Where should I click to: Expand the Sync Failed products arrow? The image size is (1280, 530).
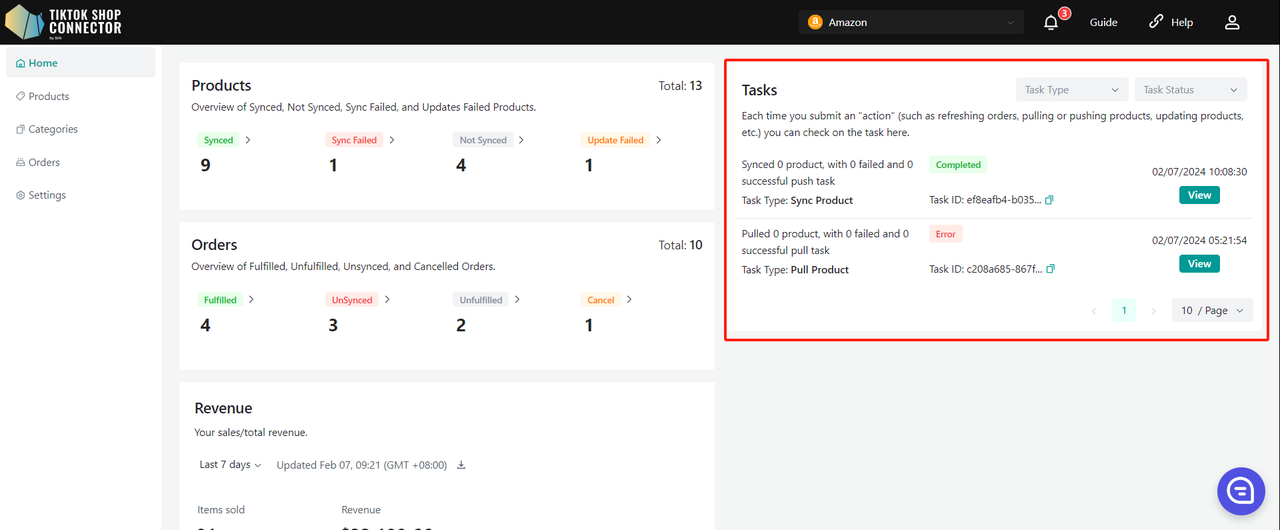(x=392, y=140)
